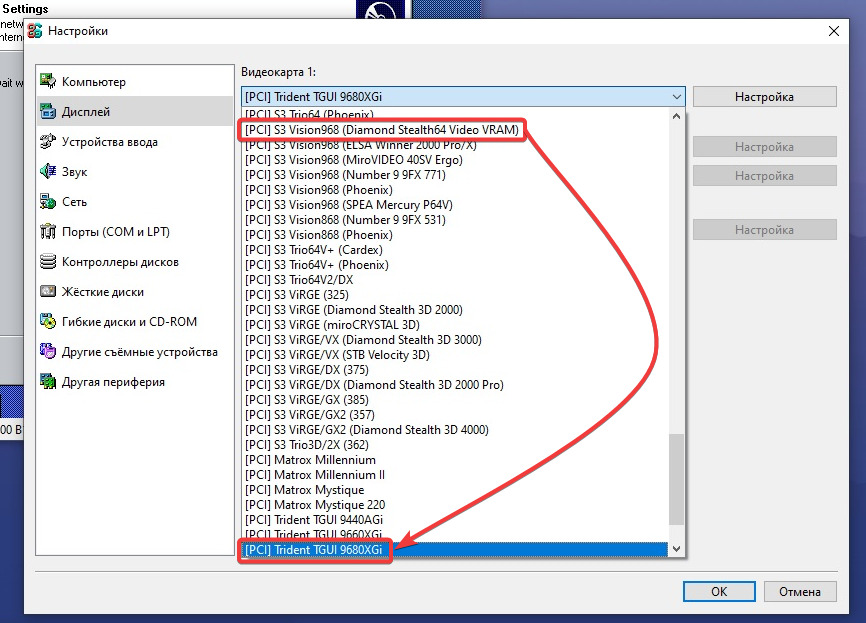
Task: Click the Дисплей monitor icon
Action: coord(48,111)
